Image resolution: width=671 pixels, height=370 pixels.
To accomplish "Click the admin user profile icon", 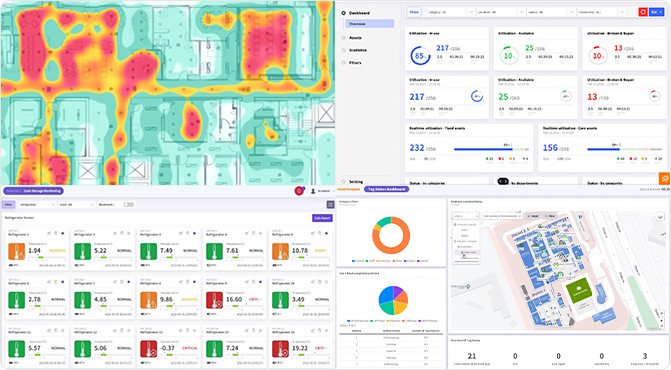I will (x=313, y=191).
